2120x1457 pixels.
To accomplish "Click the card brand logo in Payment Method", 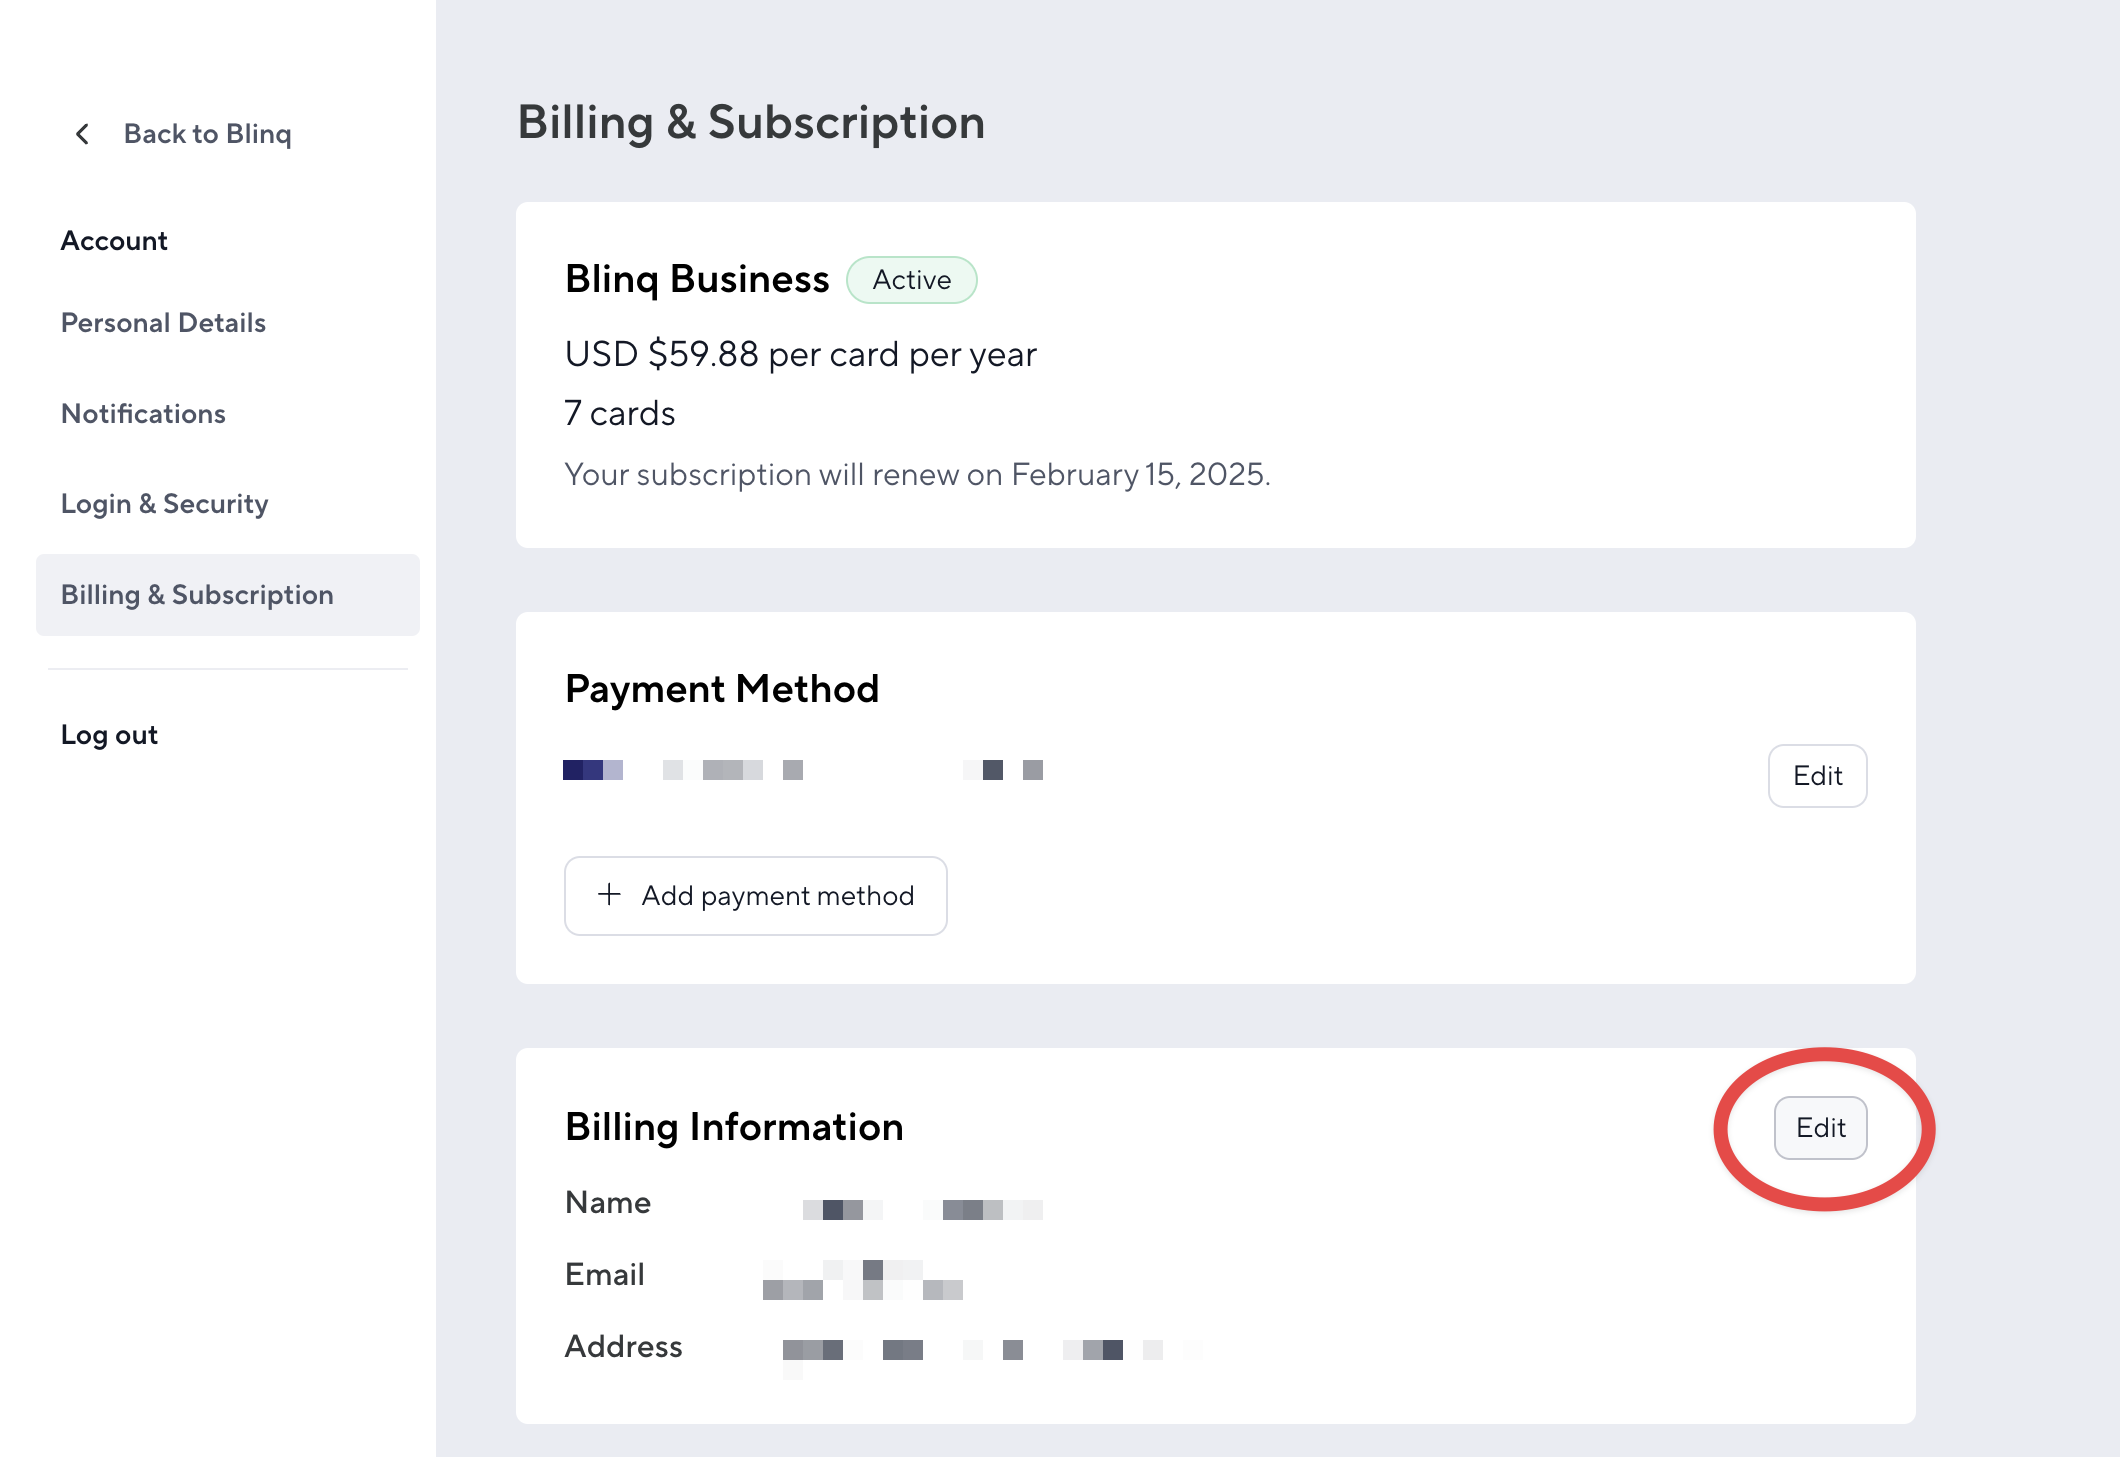I will click(x=593, y=770).
